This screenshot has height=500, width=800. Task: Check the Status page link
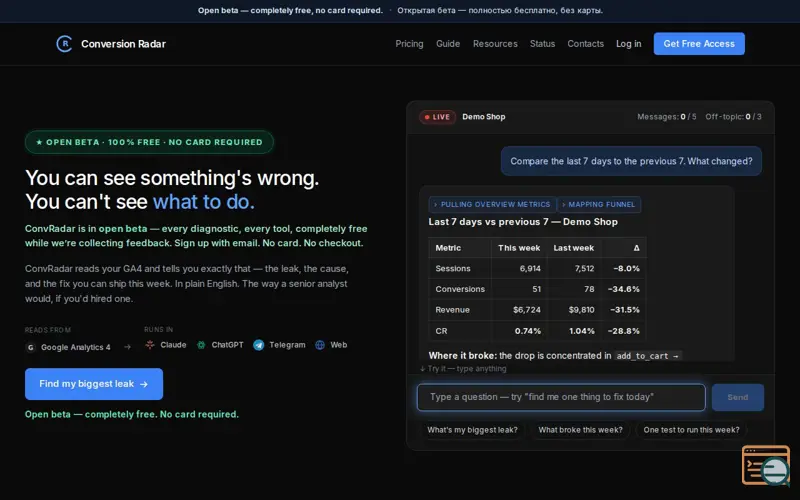click(x=542, y=44)
